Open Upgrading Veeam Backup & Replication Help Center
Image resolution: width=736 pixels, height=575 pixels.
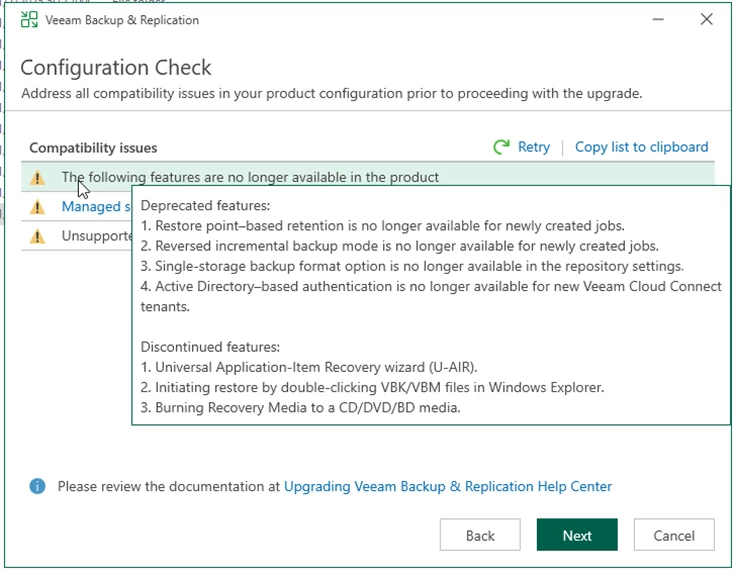pos(448,486)
